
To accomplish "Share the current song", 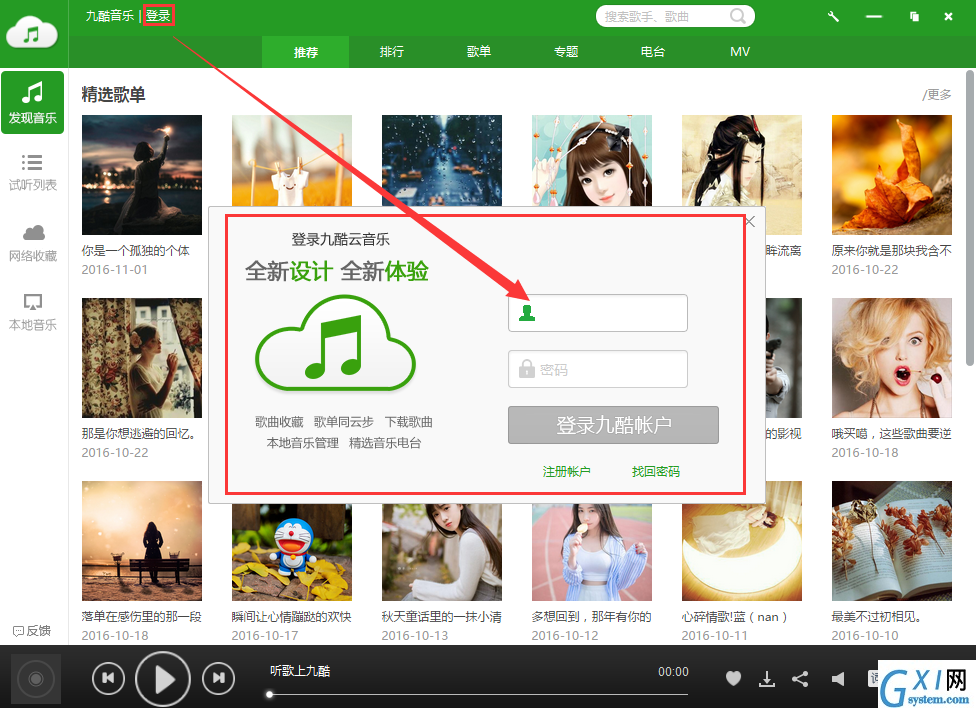I will (x=800, y=679).
